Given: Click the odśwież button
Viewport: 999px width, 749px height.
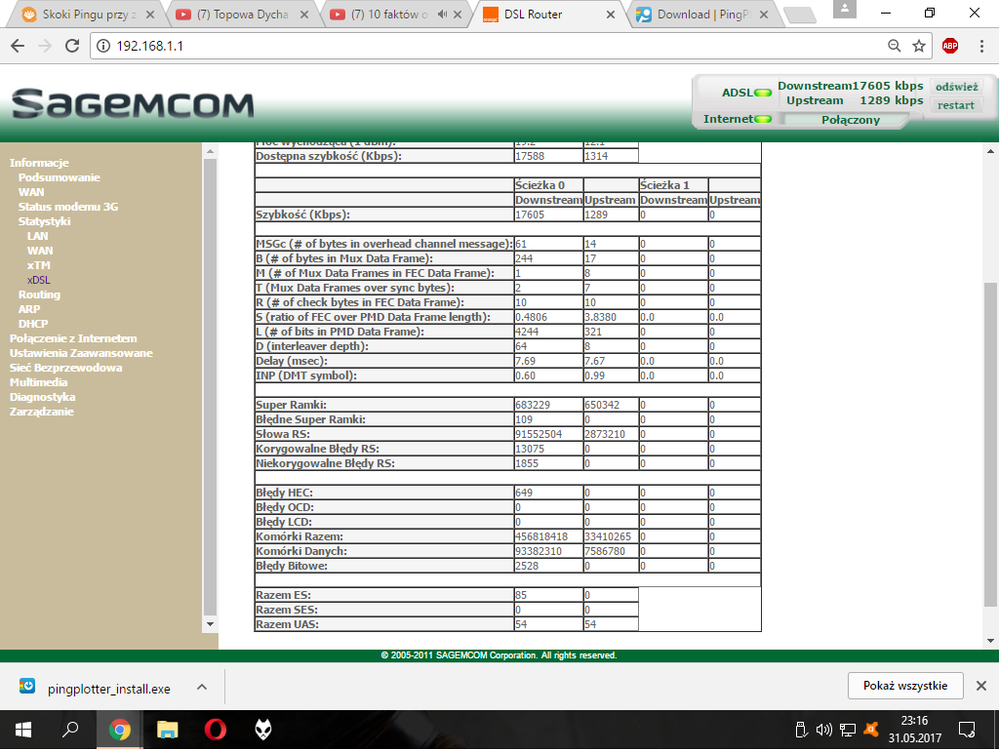Looking at the screenshot, I should [956, 87].
